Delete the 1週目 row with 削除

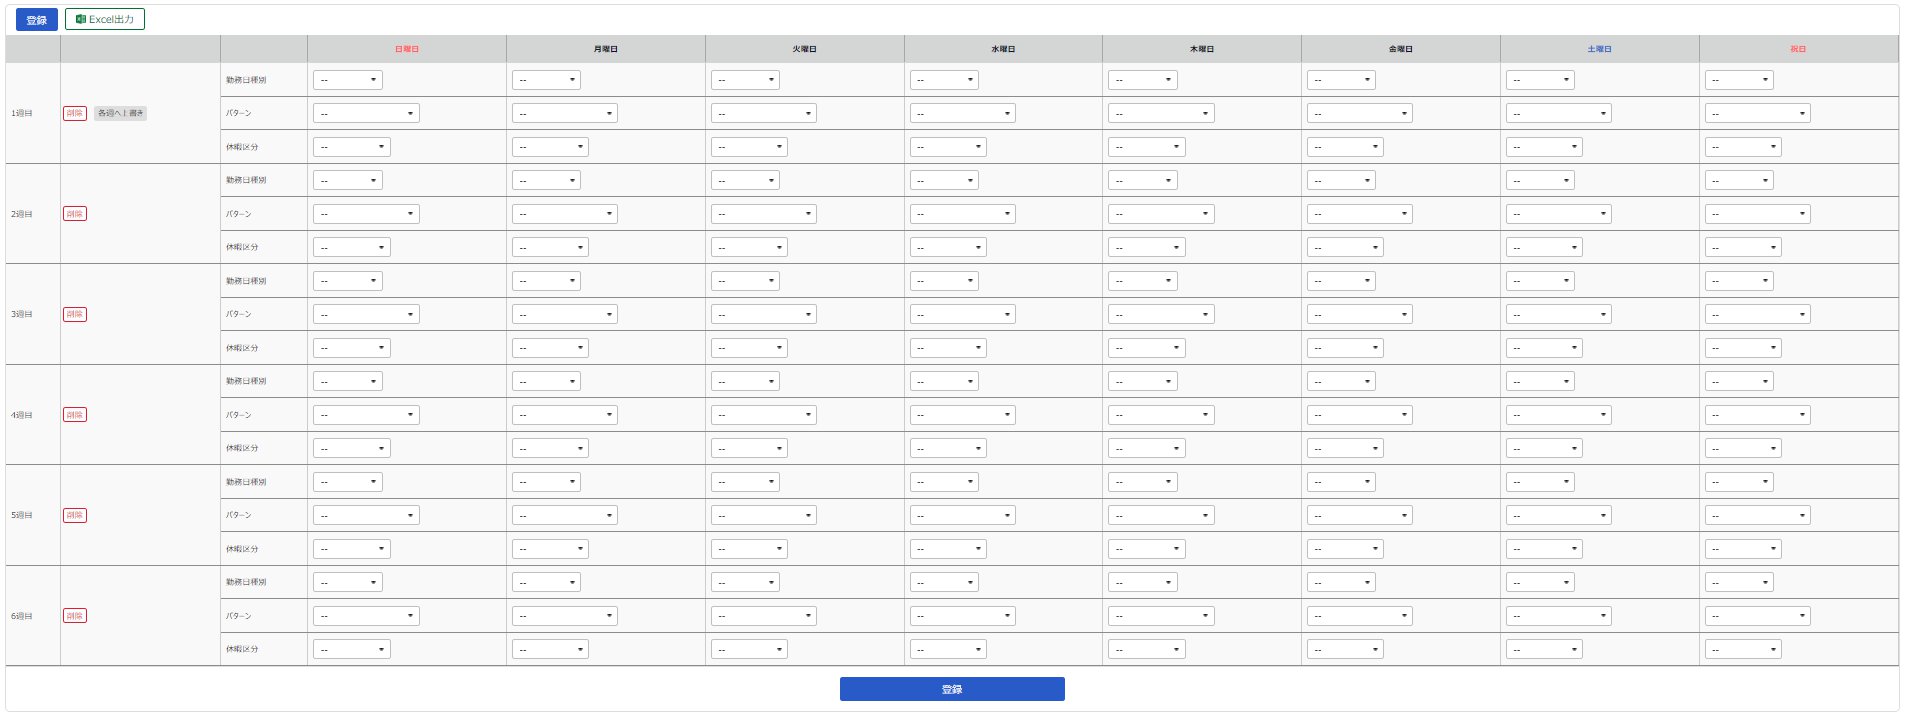pyautogui.click(x=75, y=113)
